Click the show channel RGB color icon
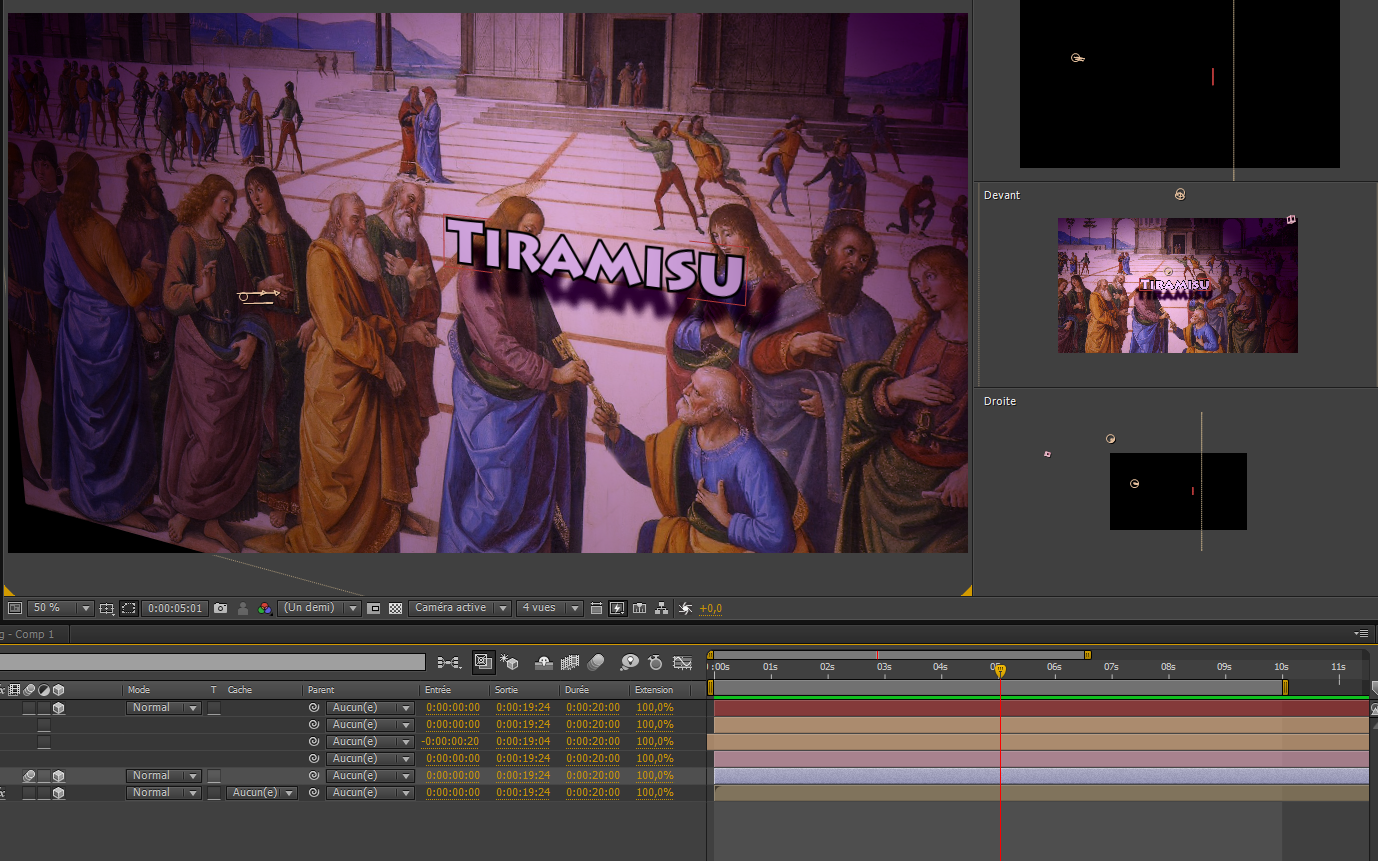The width and height of the screenshot is (1378, 861). (264, 608)
